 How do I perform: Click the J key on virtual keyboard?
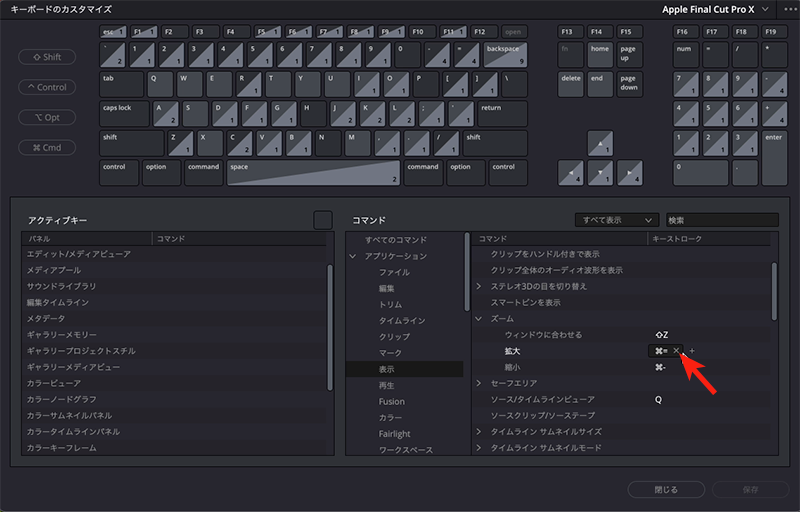(343, 114)
